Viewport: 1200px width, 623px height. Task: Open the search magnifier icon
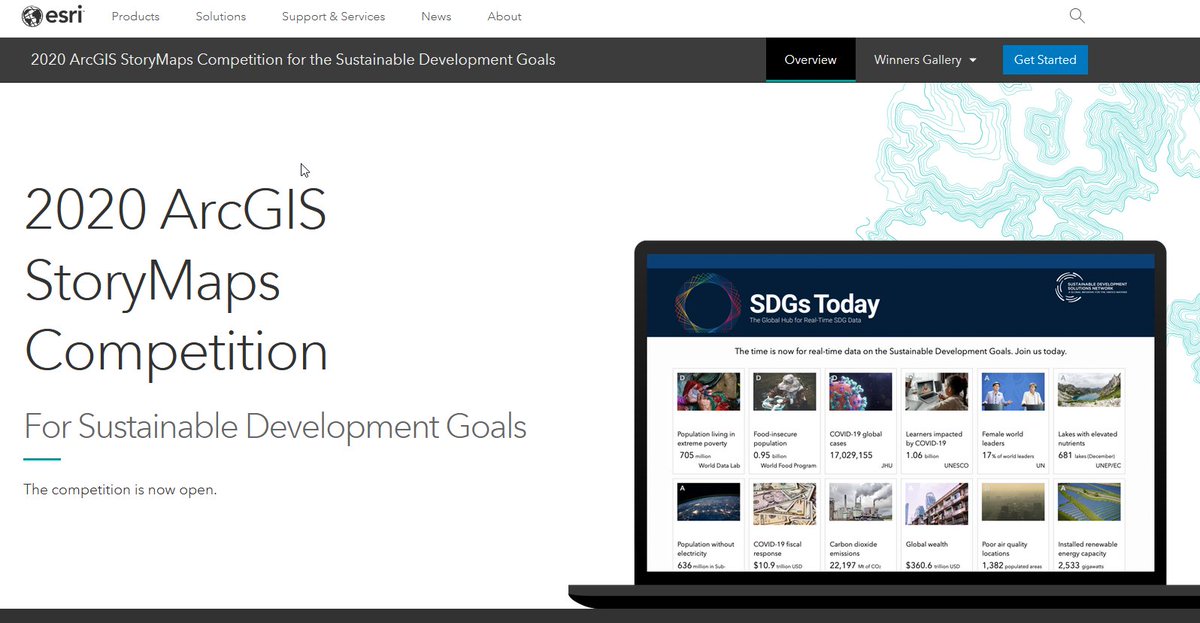click(1077, 16)
